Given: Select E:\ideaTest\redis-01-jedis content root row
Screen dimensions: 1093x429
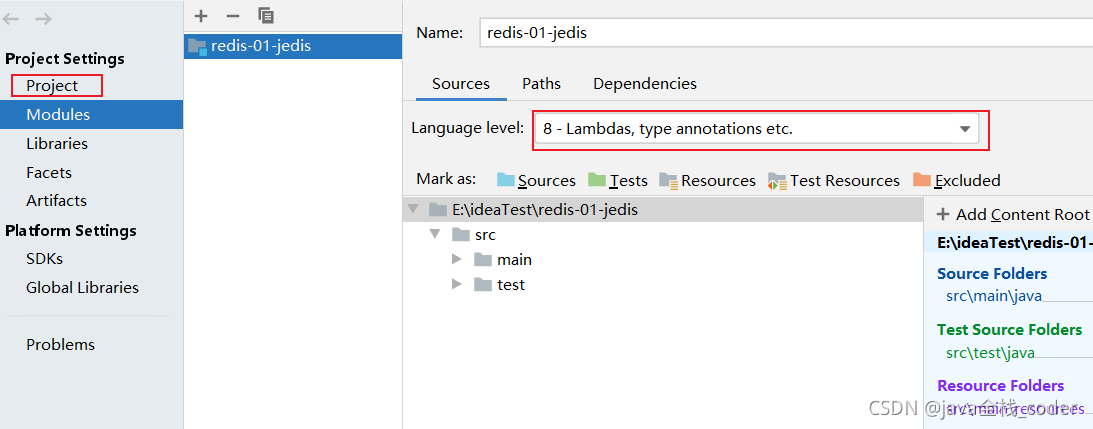Looking at the screenshot, I should (x=664, y=209).
